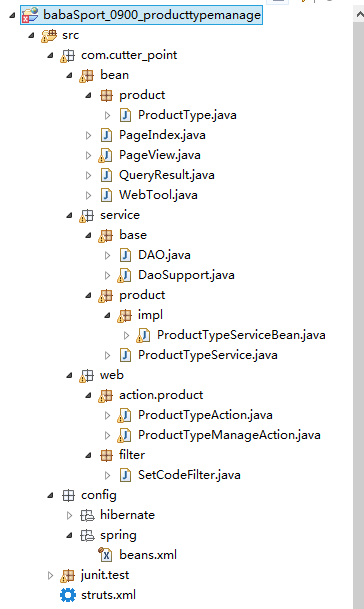Click the WebTool.java file icon

click(x=106, y=195)
